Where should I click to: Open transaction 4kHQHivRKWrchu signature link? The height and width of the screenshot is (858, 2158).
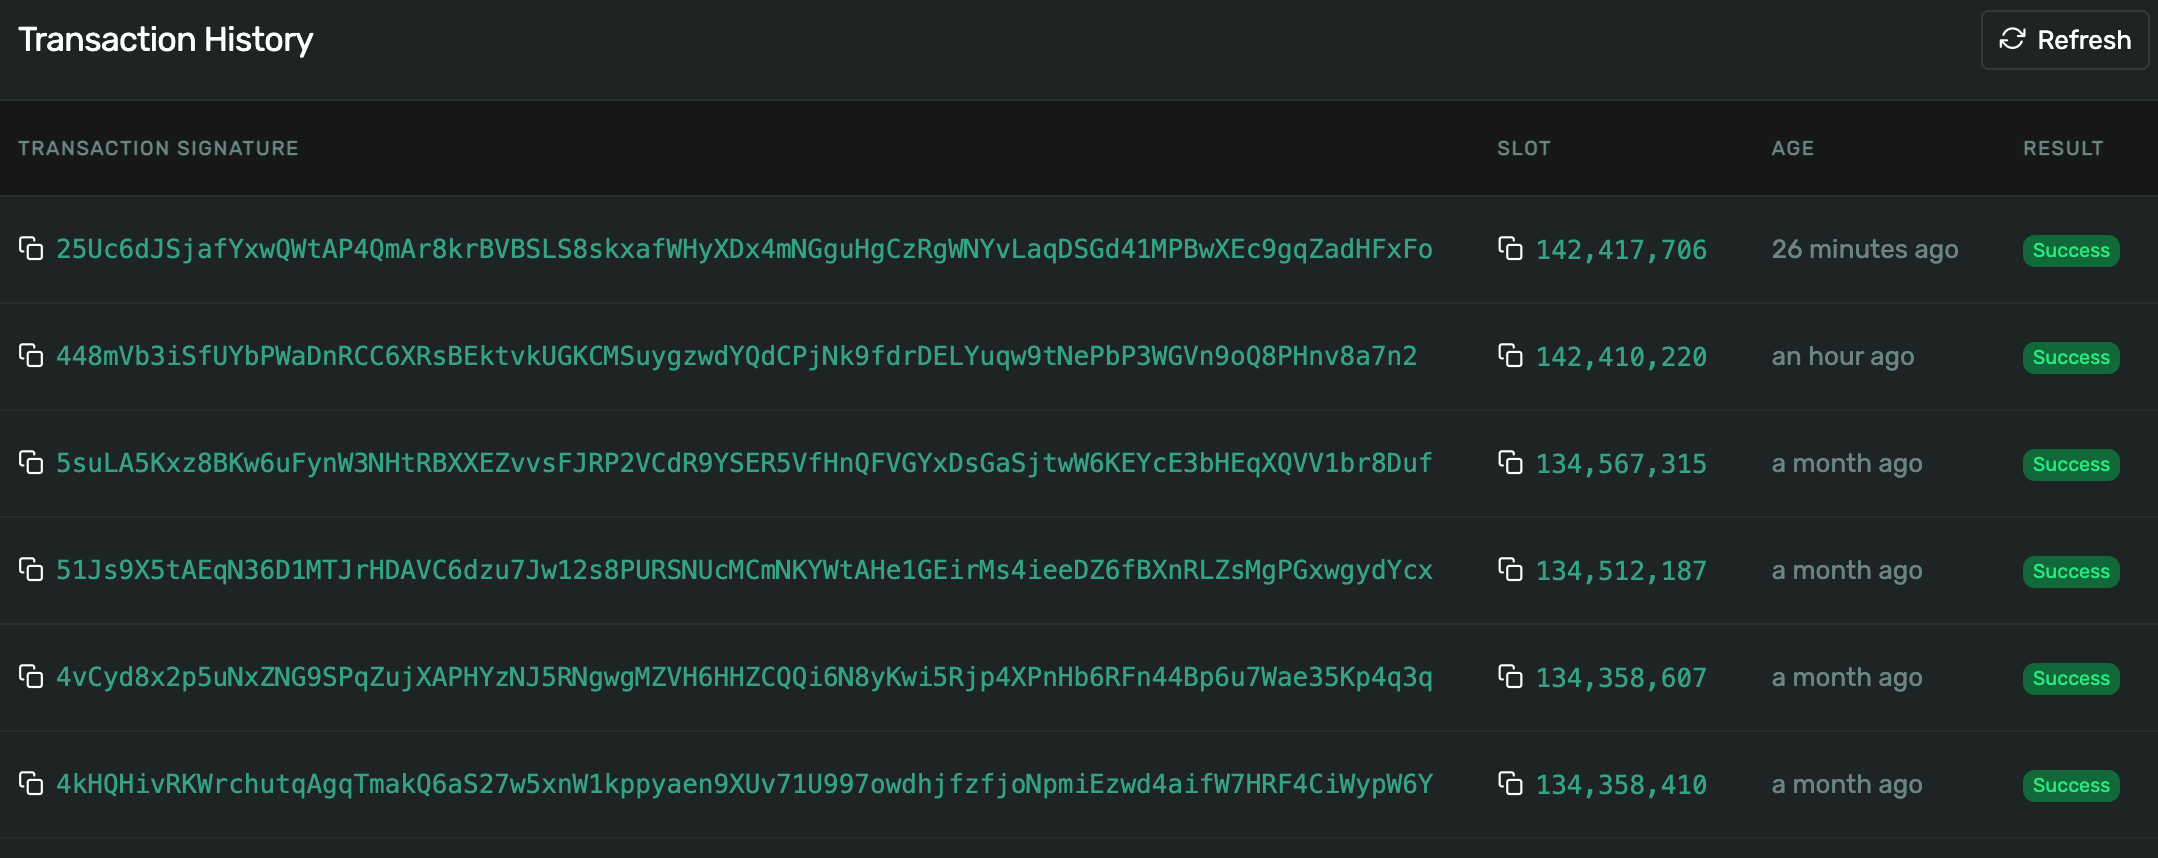[744, 784]
